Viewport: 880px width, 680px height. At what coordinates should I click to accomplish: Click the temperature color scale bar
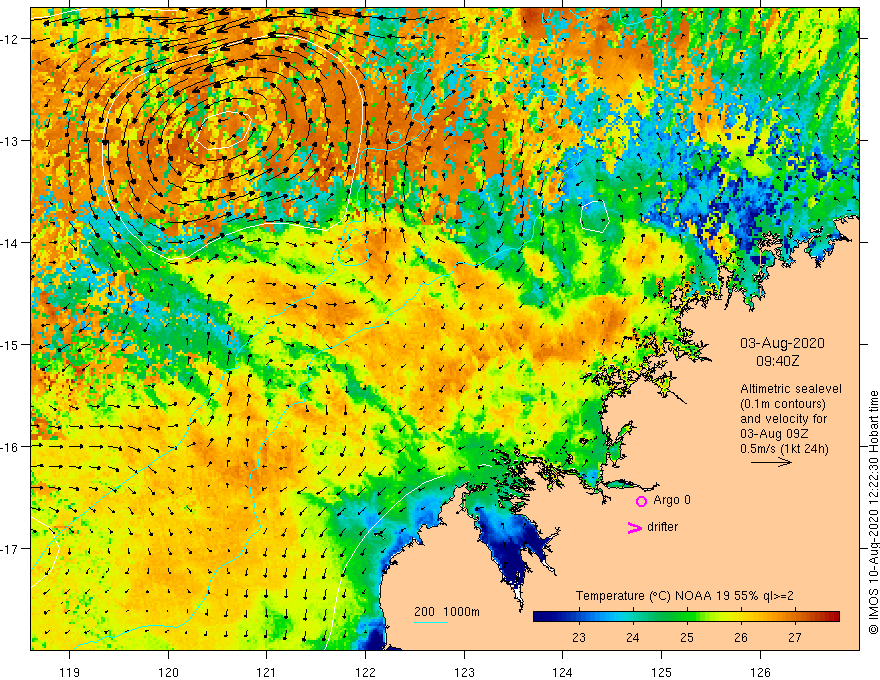(686, 617)
